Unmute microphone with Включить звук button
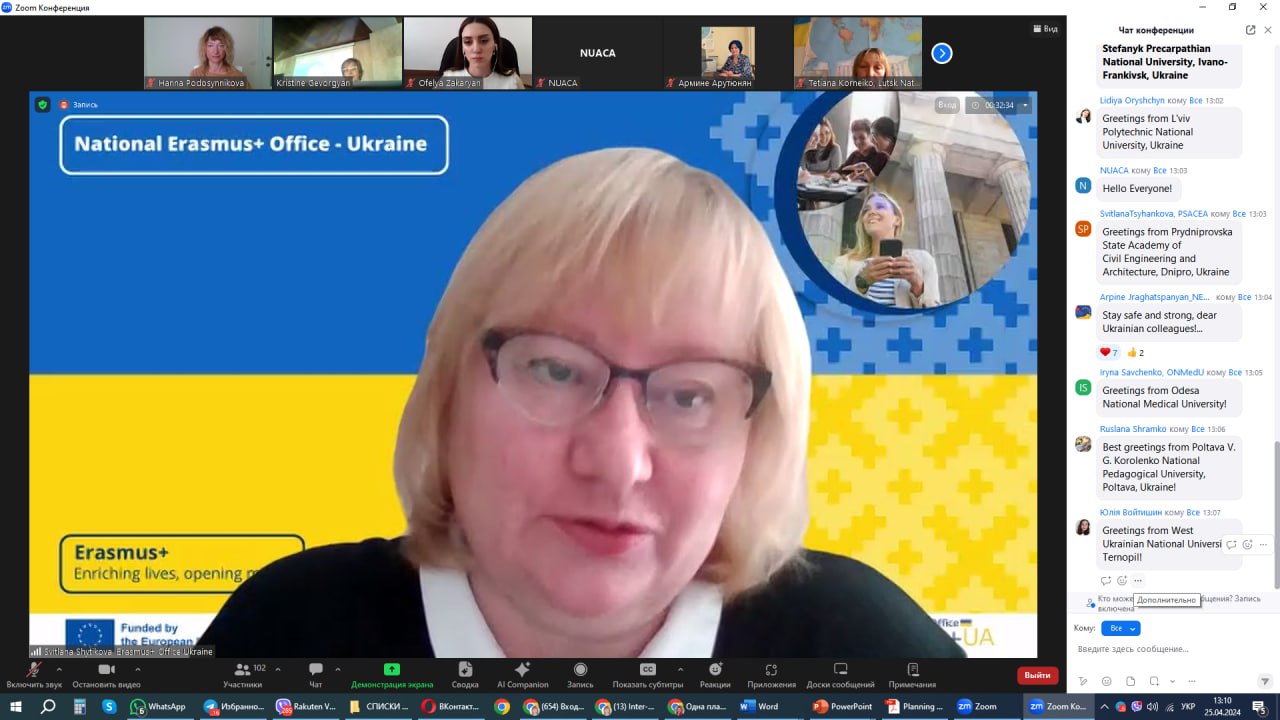Screen dimensions: 1280x720 [x=34, y=674]
